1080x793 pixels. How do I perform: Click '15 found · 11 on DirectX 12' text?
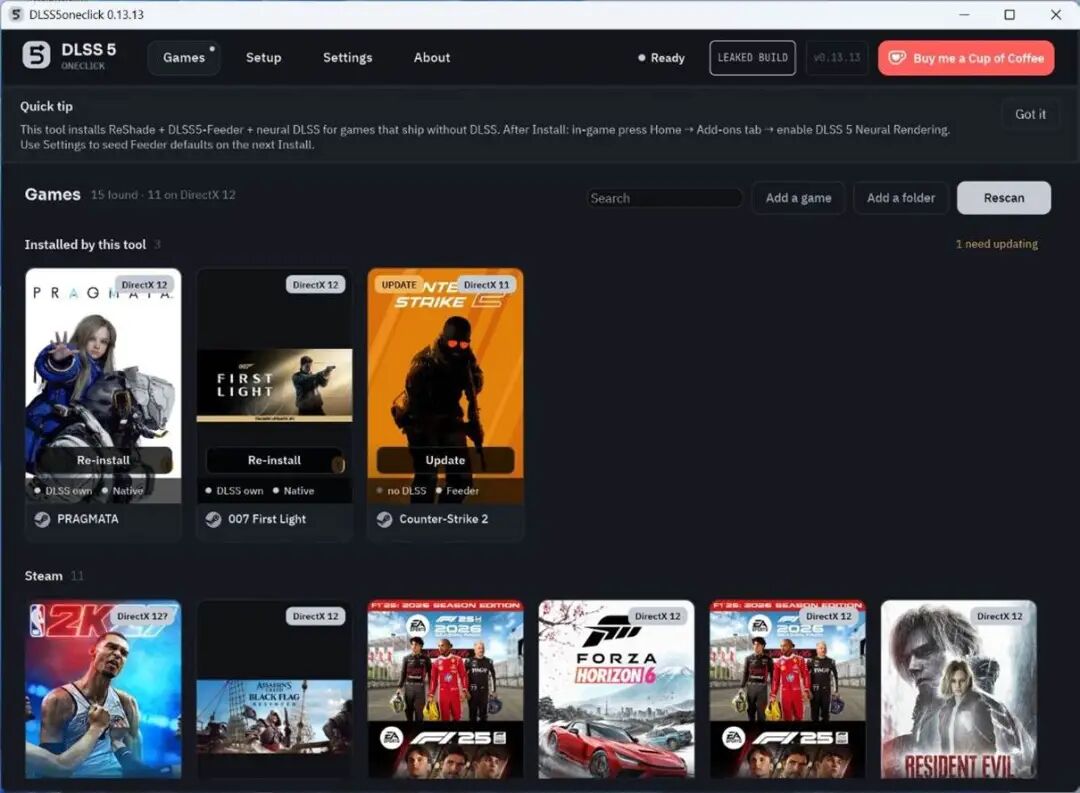click(163, 195)
